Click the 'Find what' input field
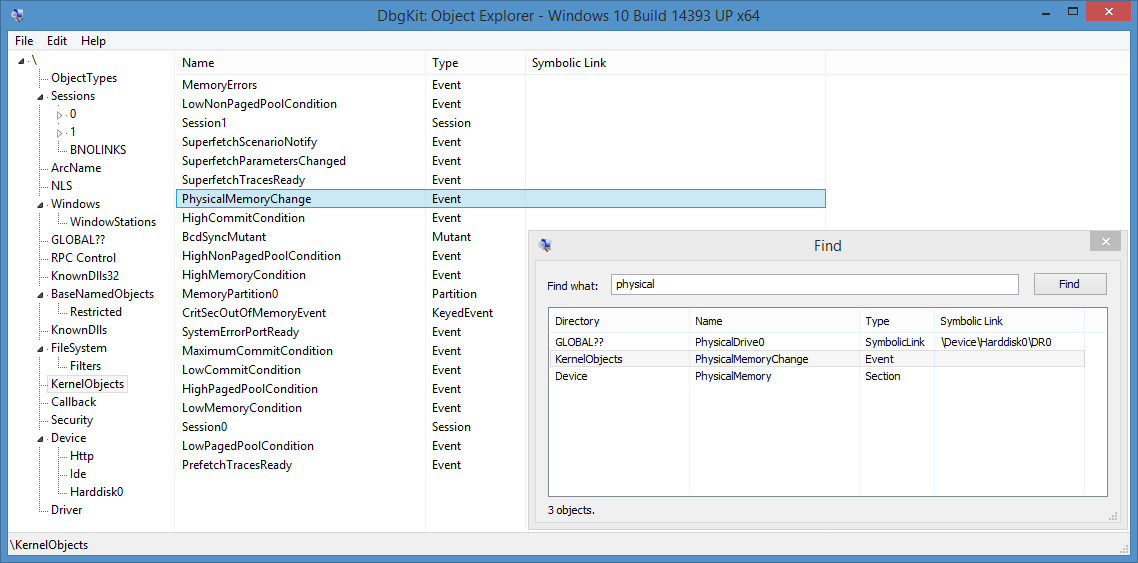1138x563 pixels. [815, 284]
